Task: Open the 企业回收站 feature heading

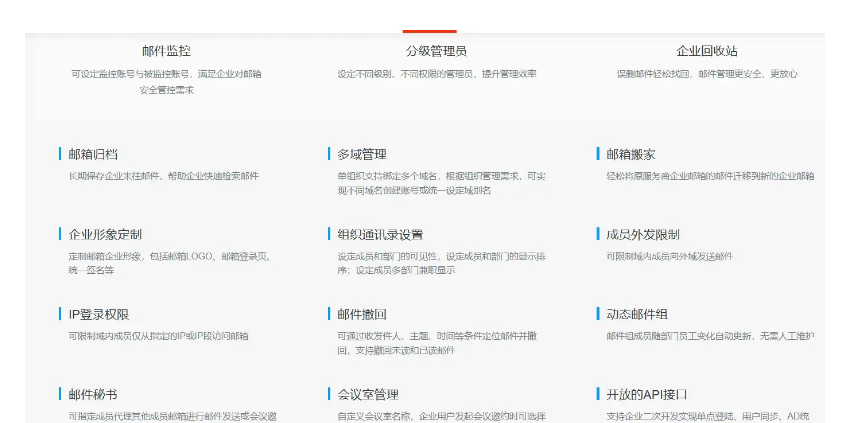Action: [x=706, y=51]
